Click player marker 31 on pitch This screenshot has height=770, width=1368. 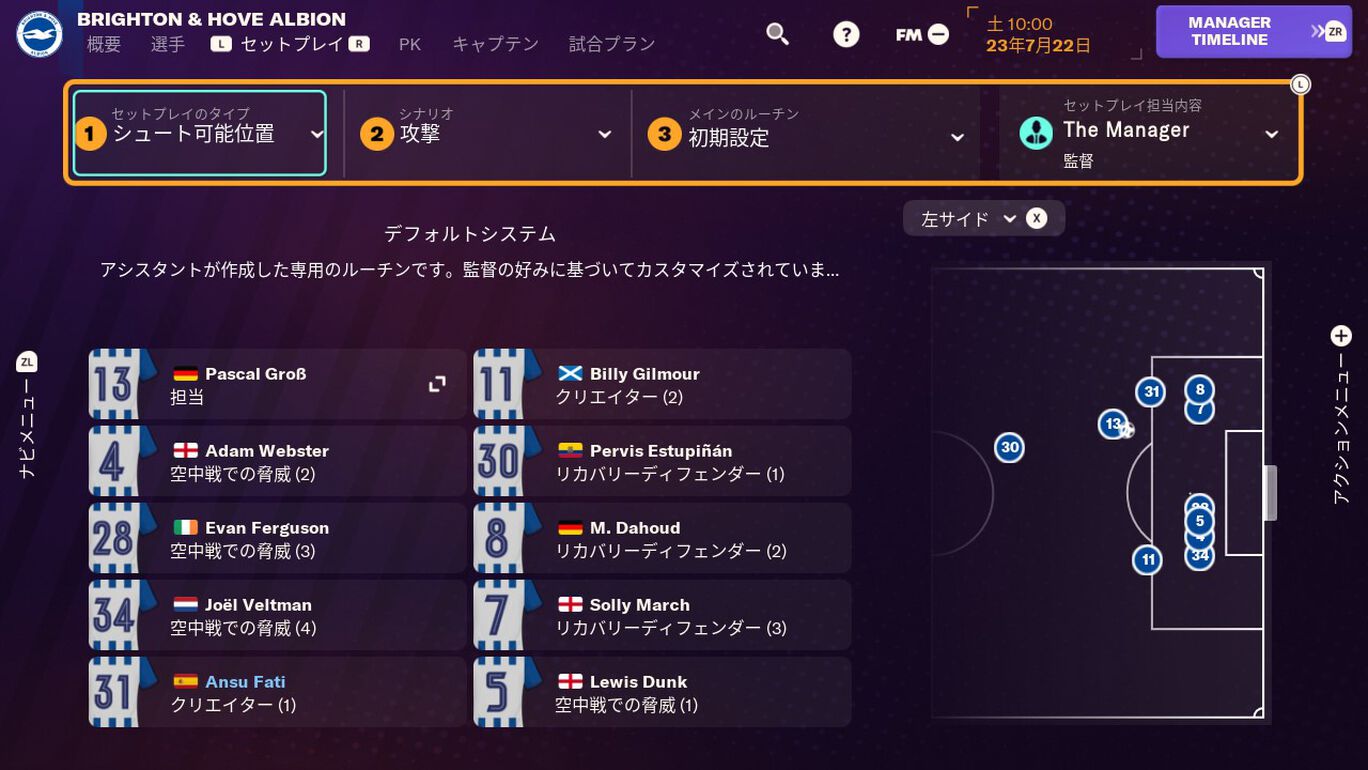pyautogui.click(x=1151, y=392)
